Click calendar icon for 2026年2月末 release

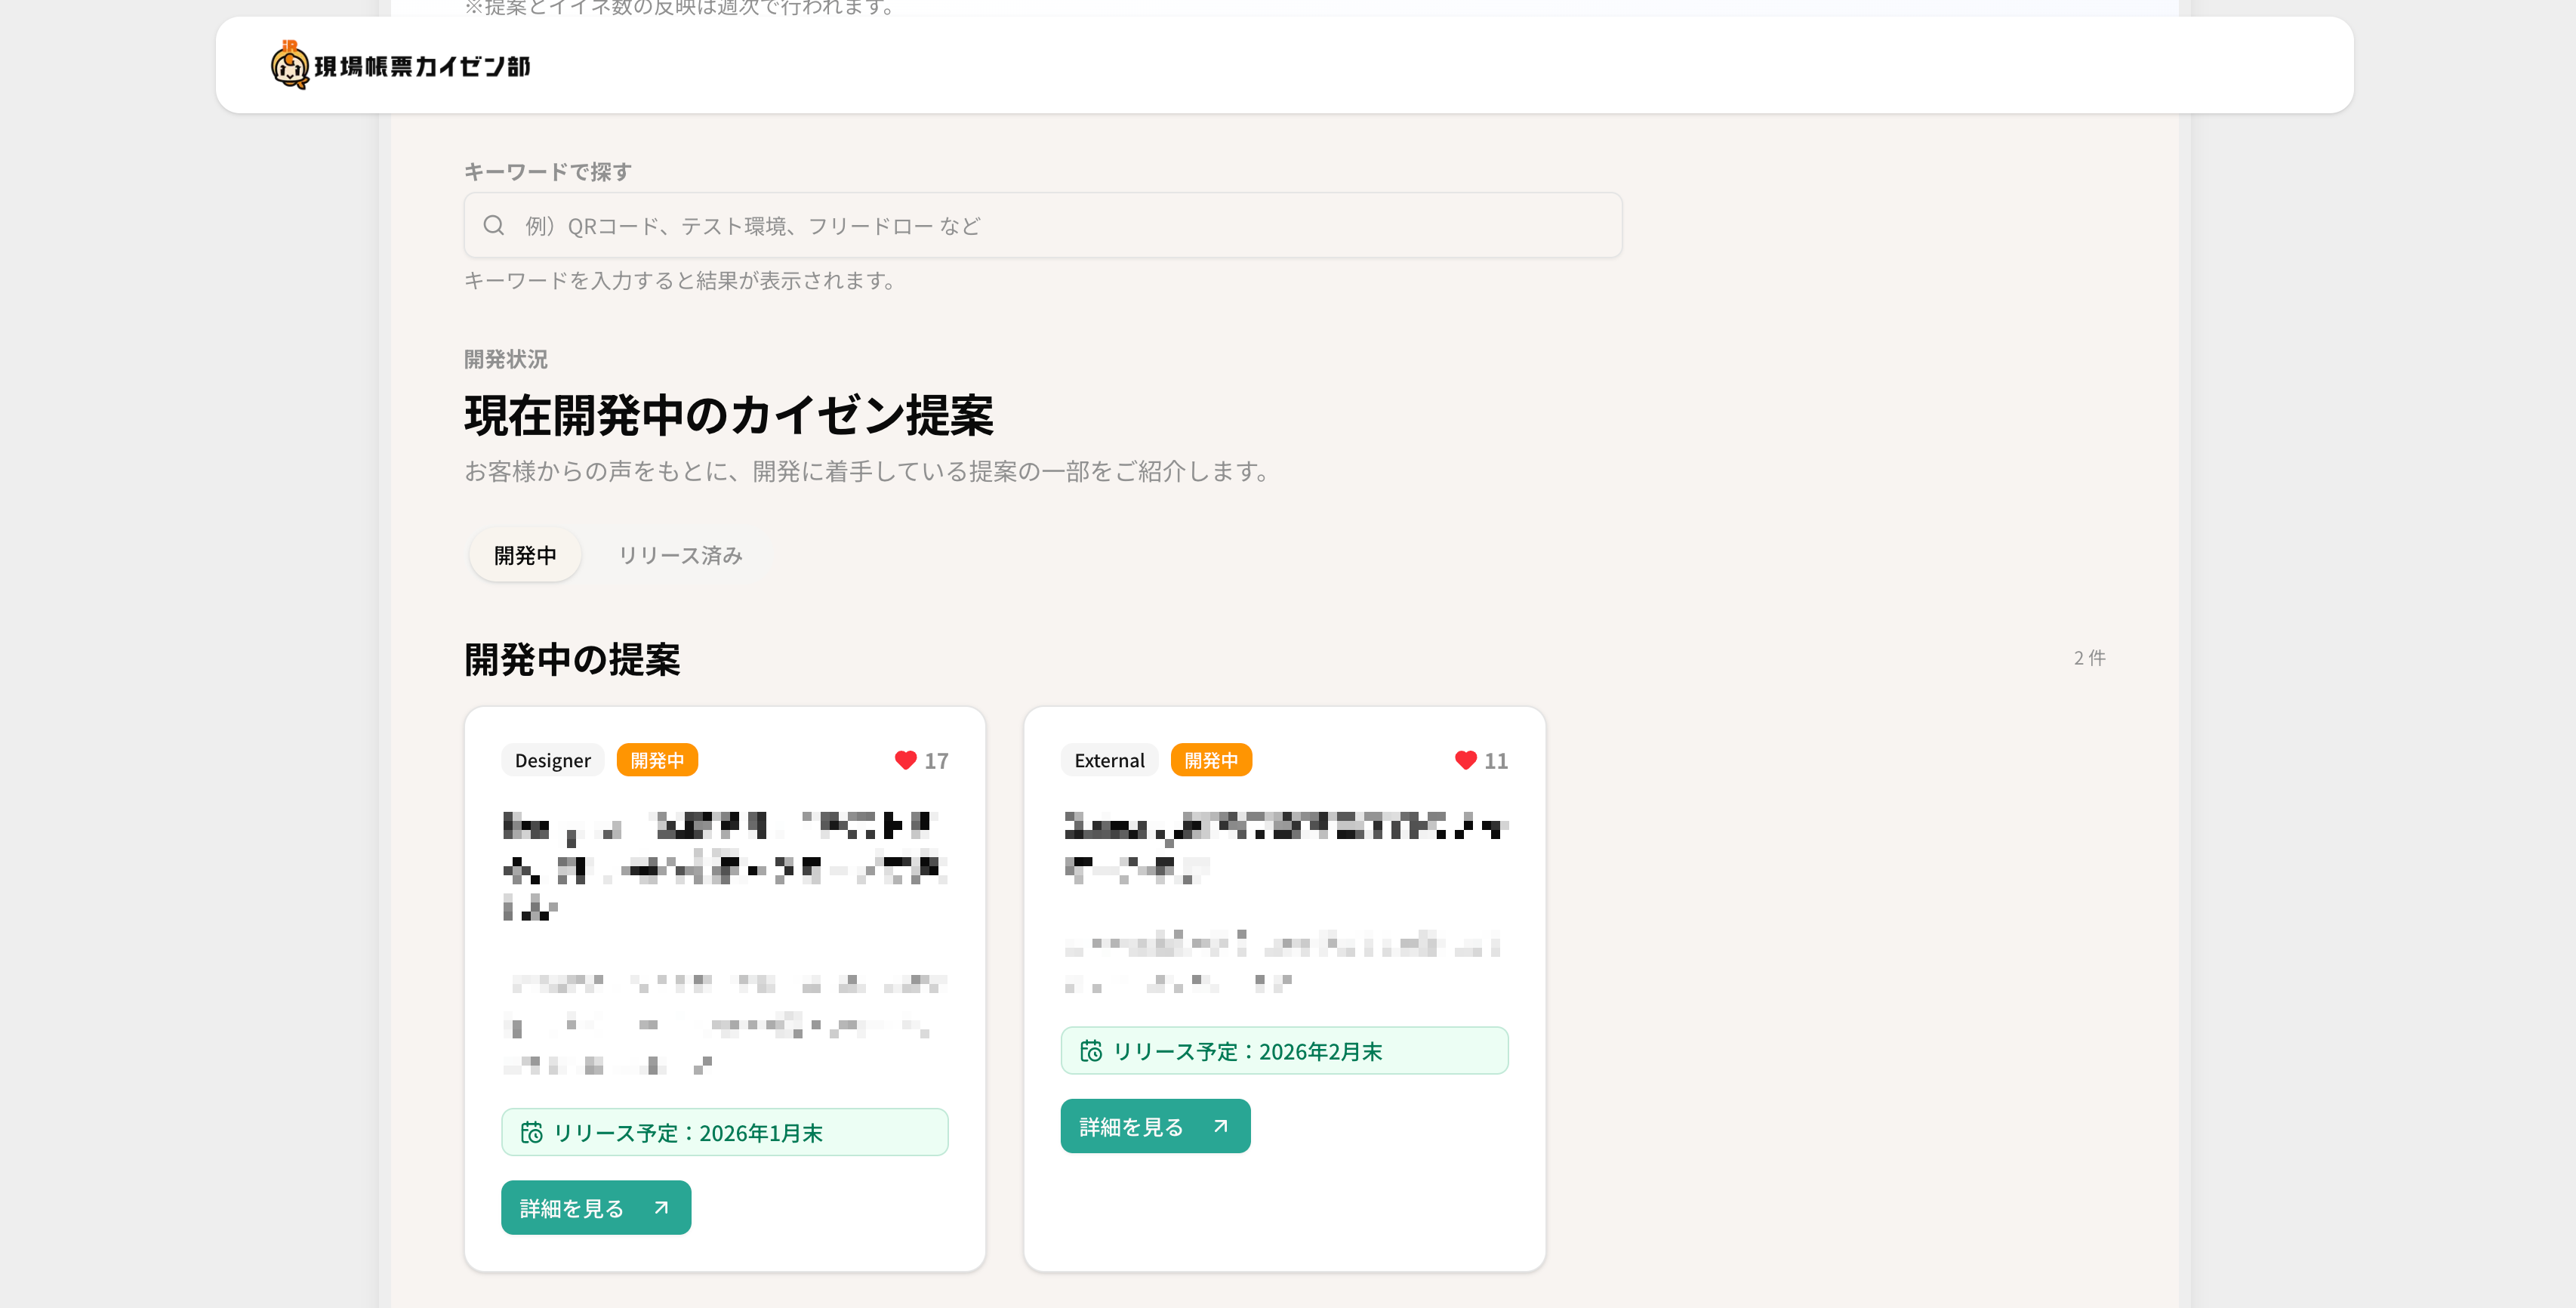[1090, 1051]
